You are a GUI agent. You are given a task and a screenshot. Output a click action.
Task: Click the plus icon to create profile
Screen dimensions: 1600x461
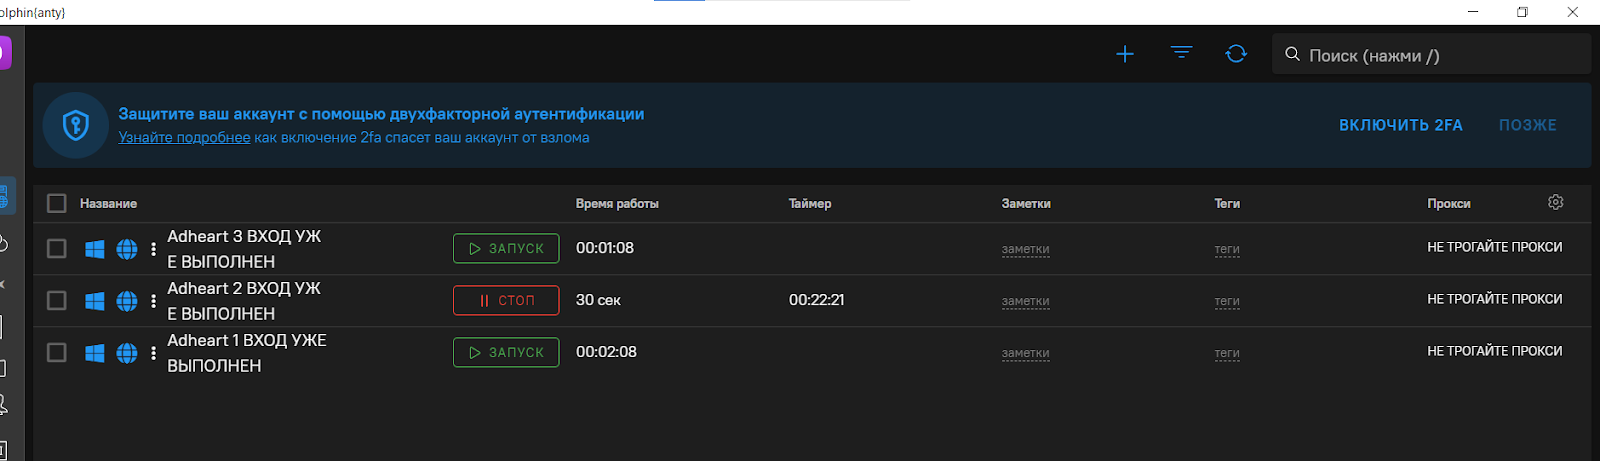[x=1125, y=54]
